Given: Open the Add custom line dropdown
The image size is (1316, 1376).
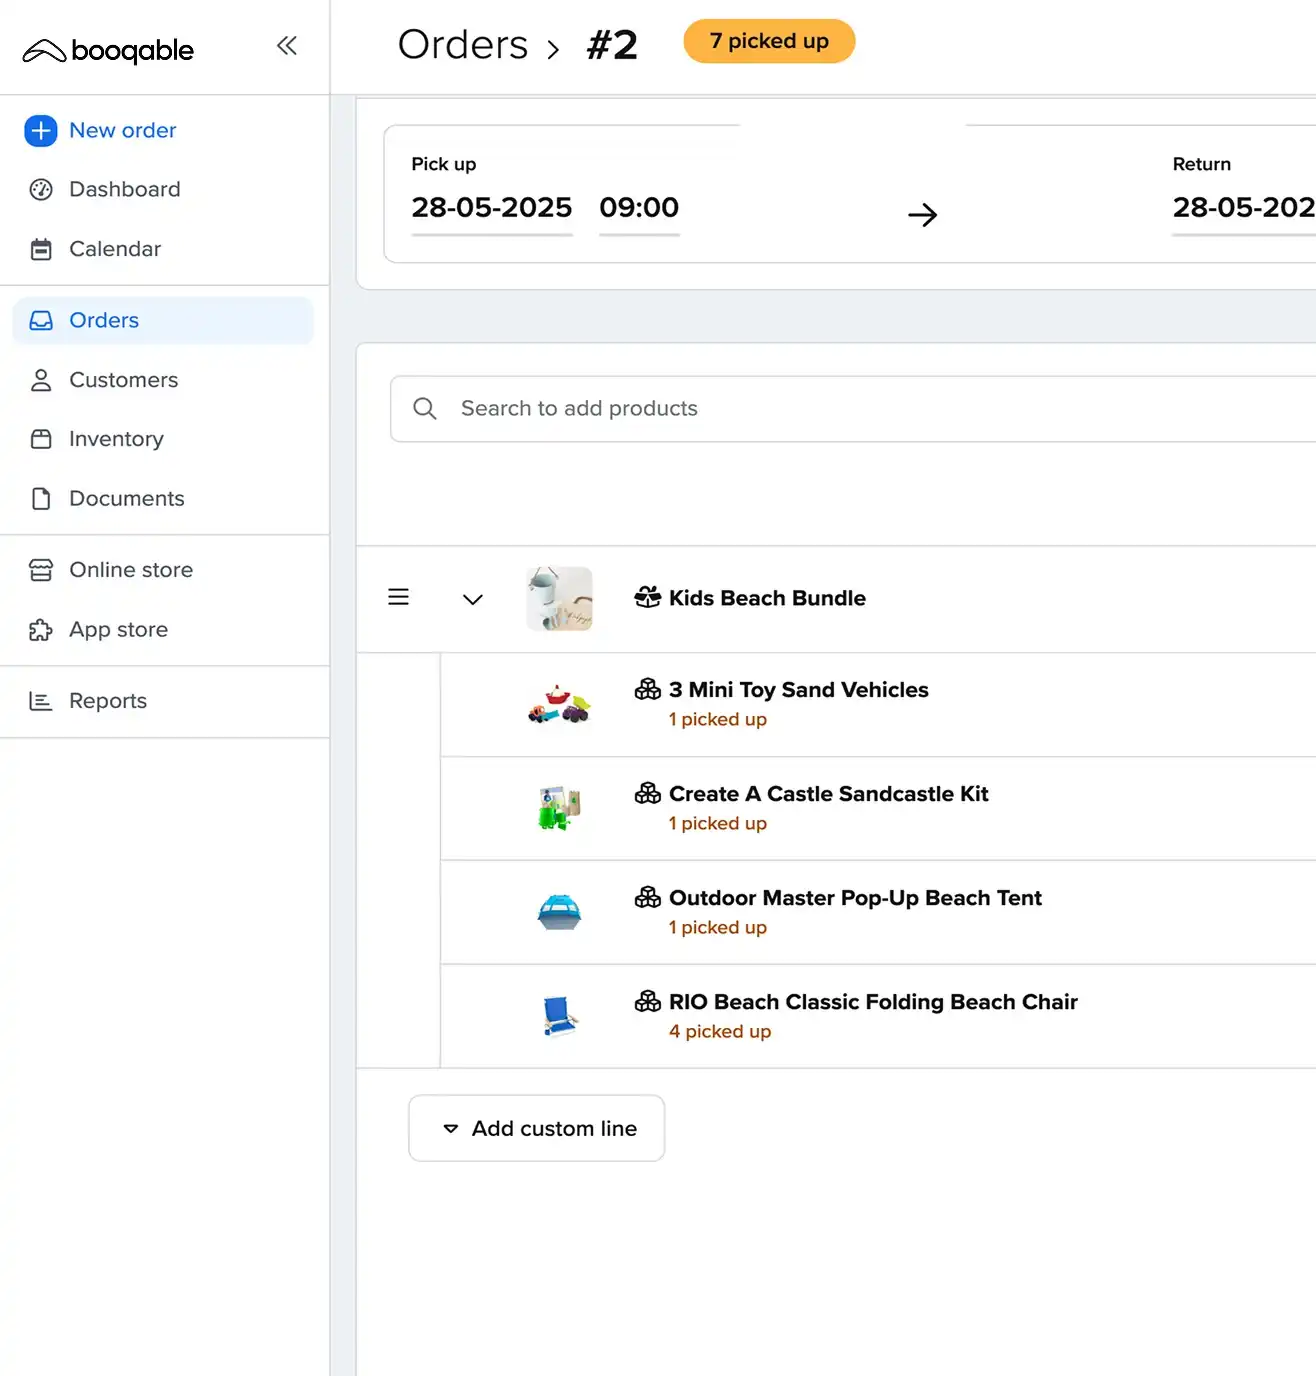Looking at the screenshot, I should tap(537, 1128).
